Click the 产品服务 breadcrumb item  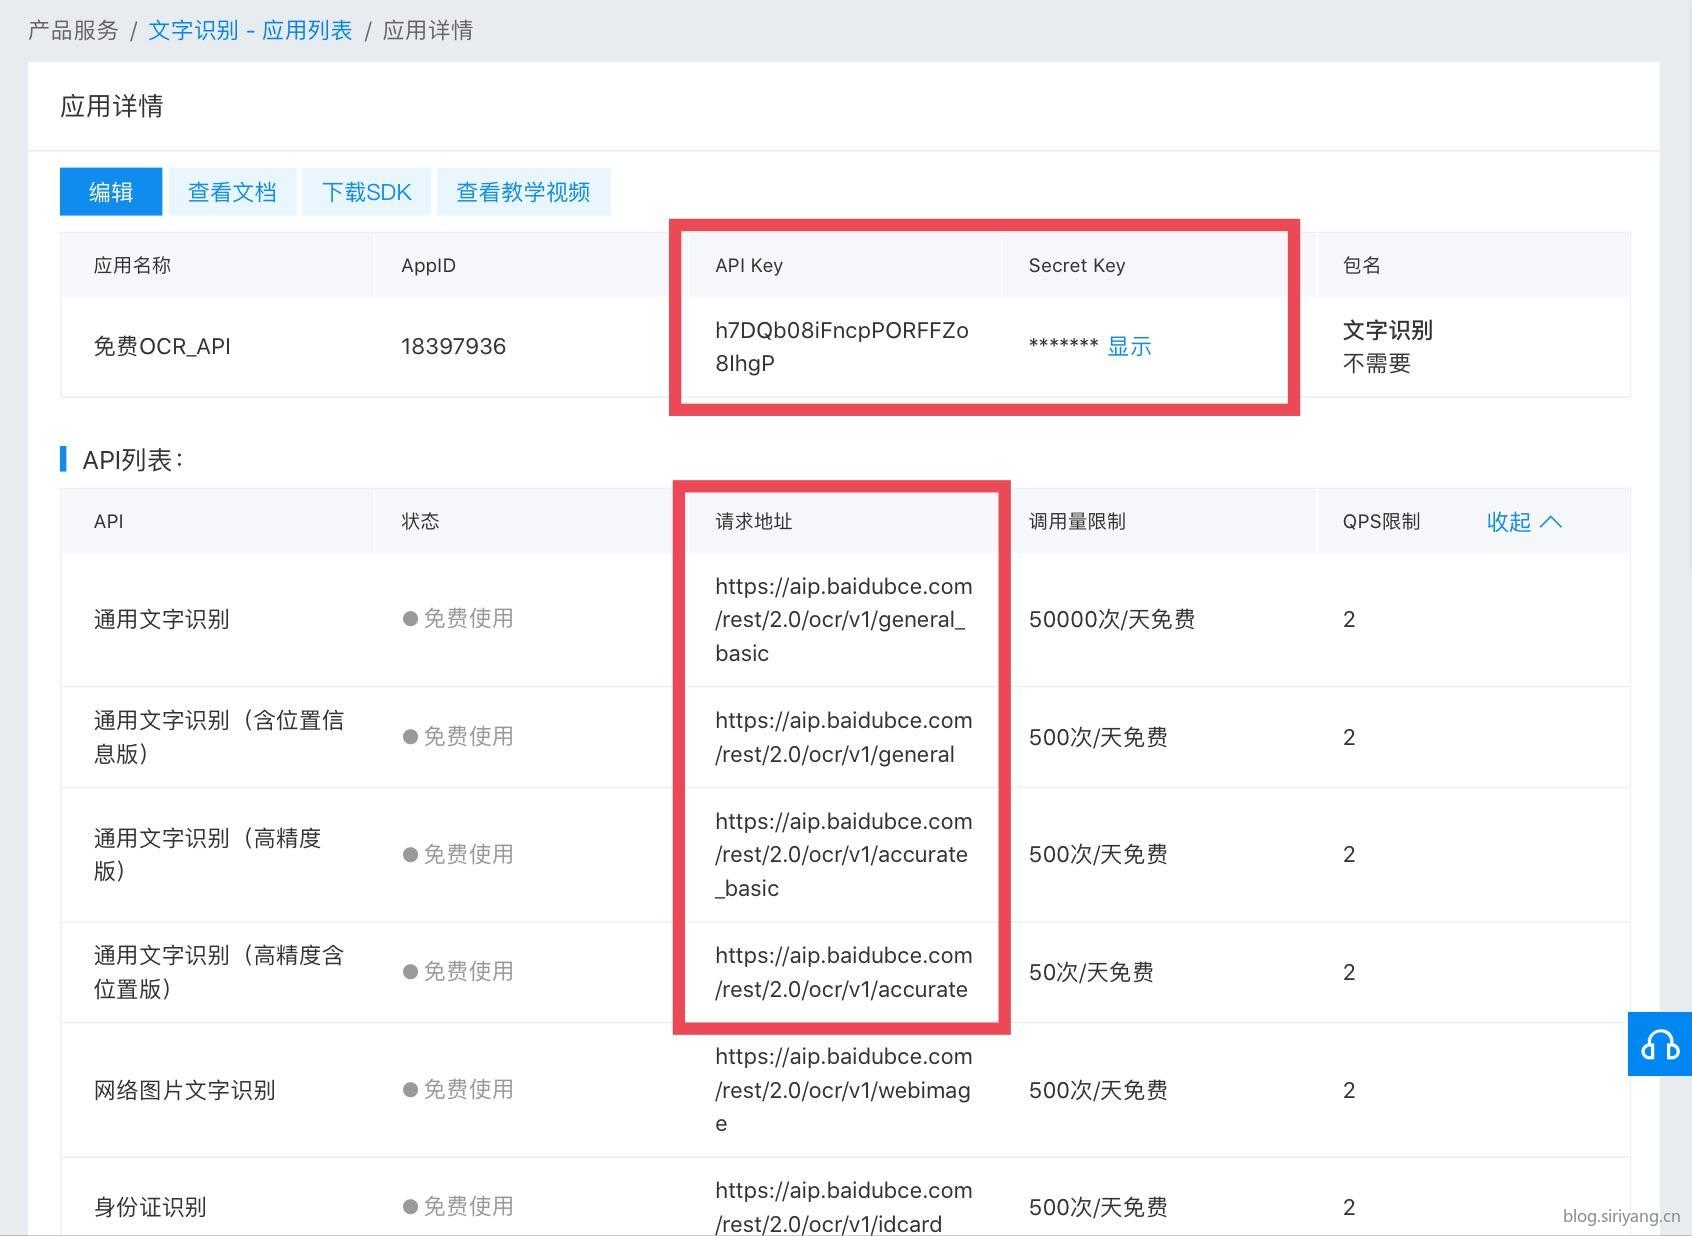coord(73,30)
